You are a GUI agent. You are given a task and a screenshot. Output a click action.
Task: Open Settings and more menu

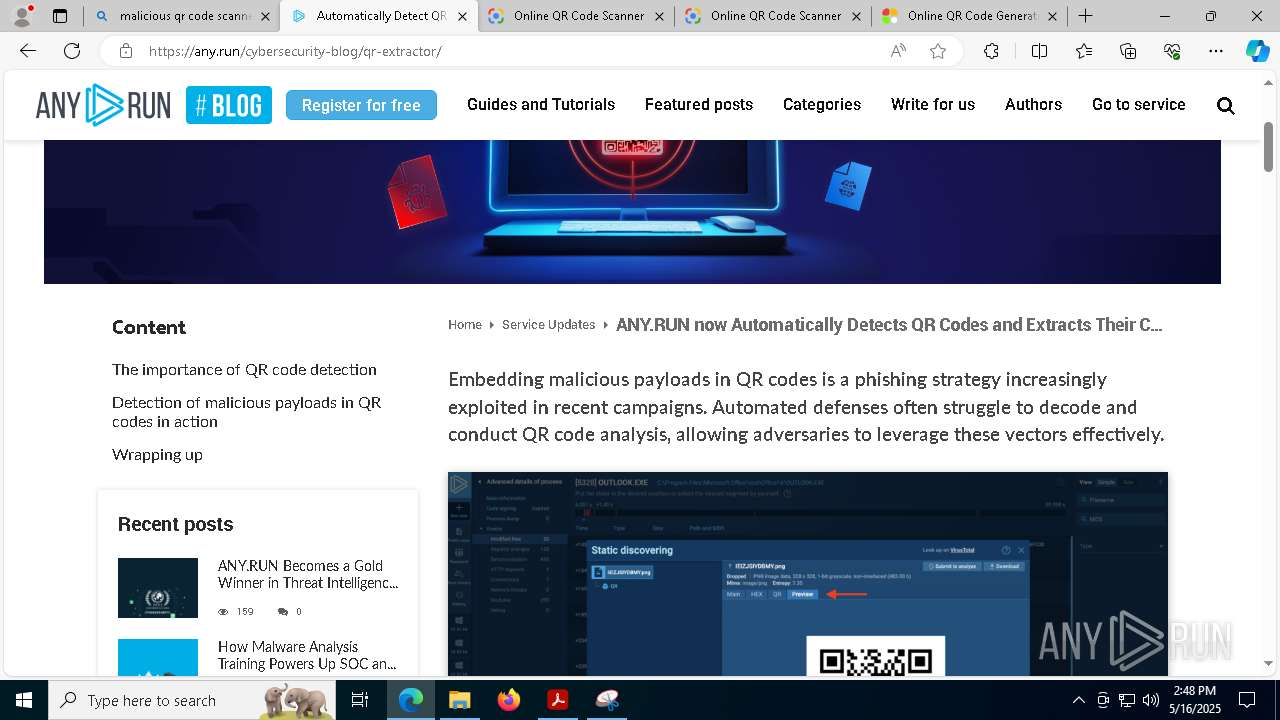1216,51
